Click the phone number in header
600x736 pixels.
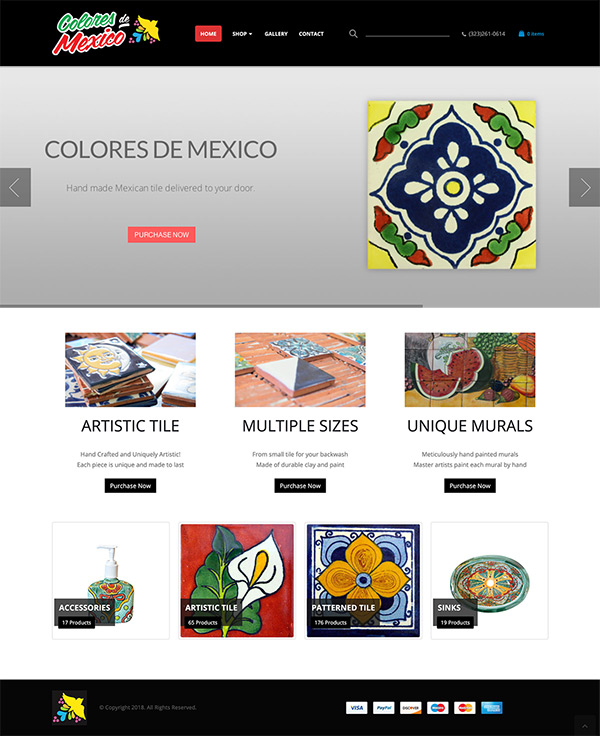(x=486, y=34)
